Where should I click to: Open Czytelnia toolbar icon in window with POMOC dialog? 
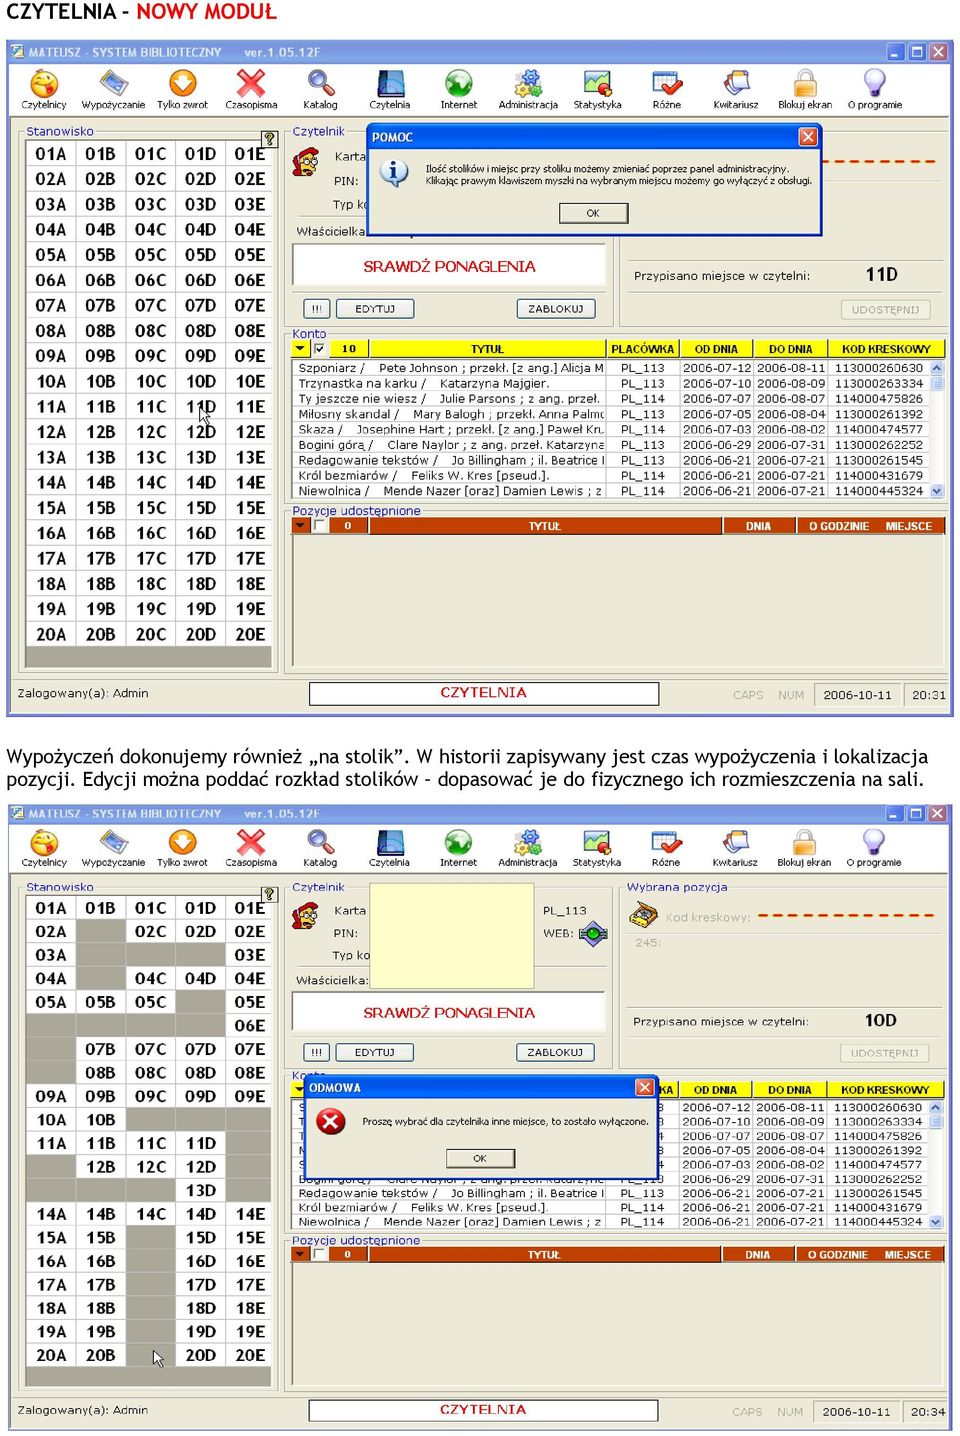coord(390,89)
